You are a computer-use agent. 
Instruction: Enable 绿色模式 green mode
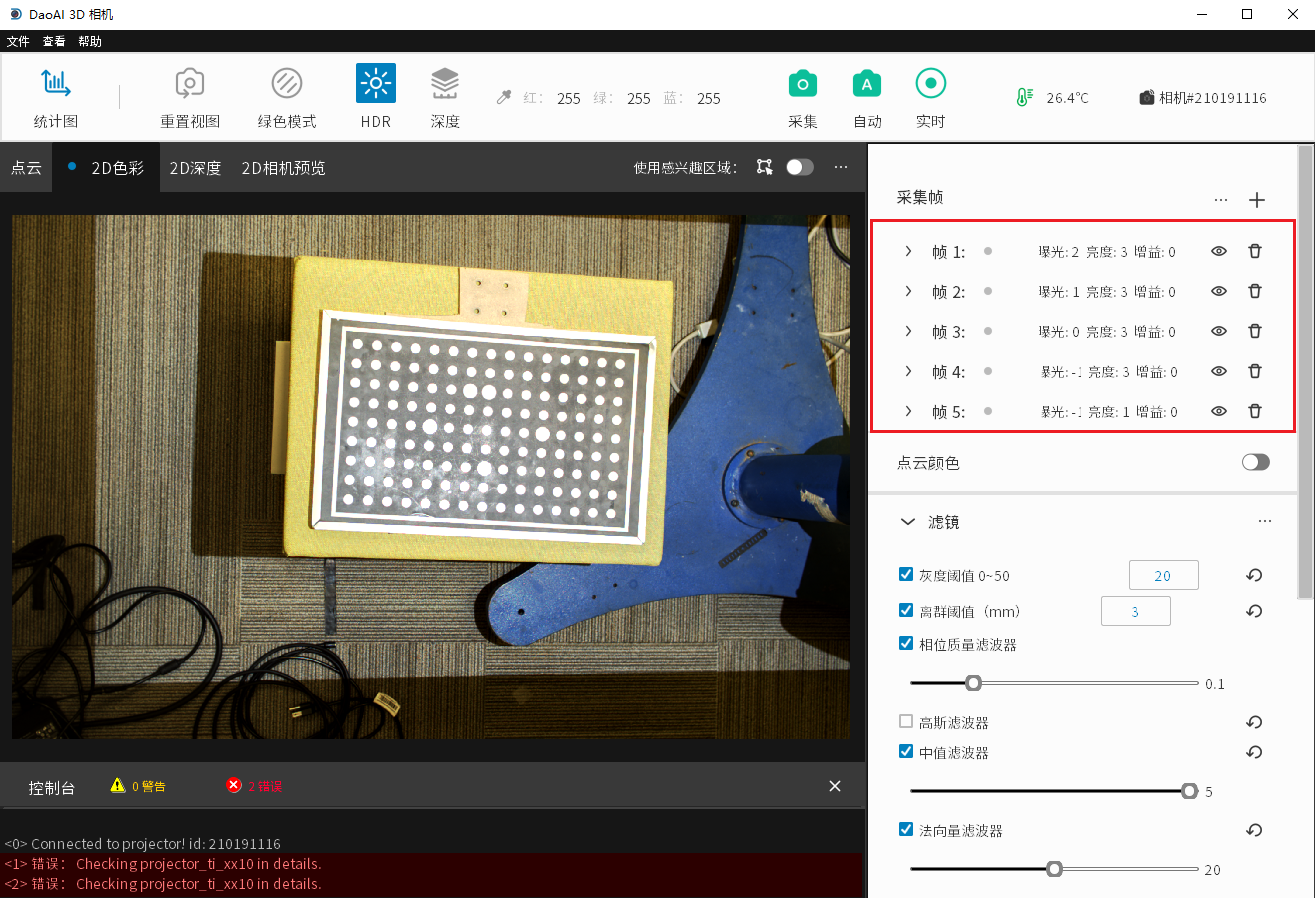coord(287,84)
